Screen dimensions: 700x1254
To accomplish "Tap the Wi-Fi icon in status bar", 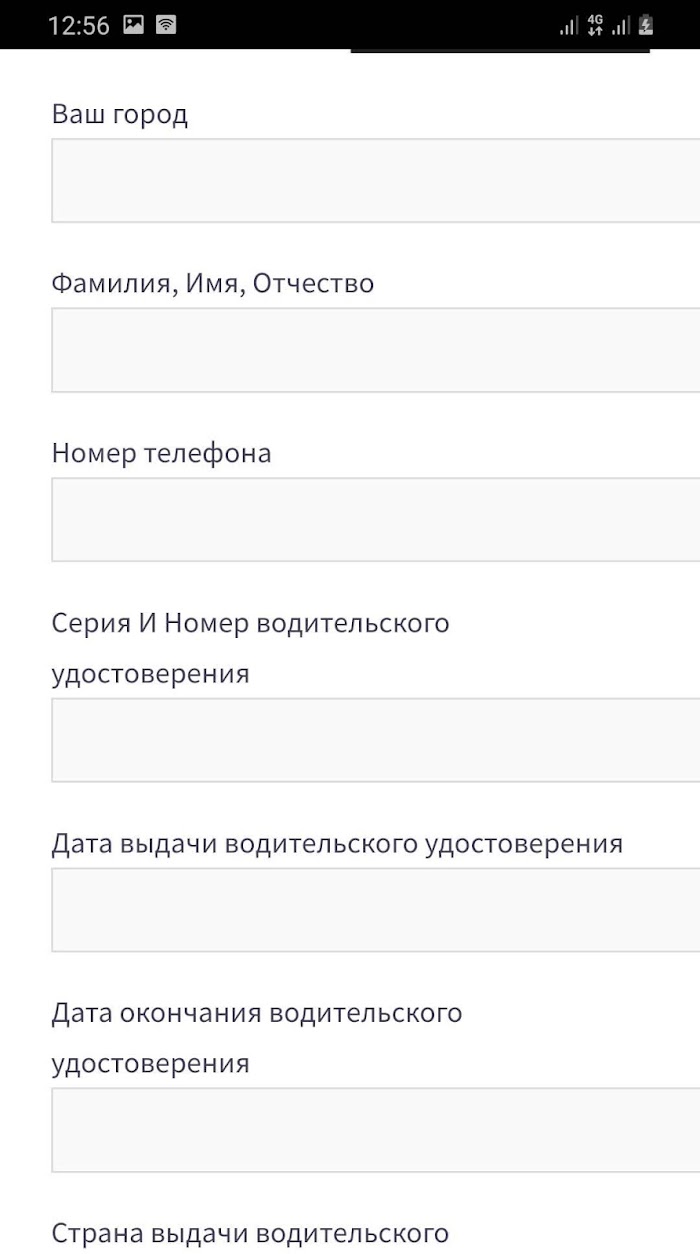I will [x=166, y=25].
